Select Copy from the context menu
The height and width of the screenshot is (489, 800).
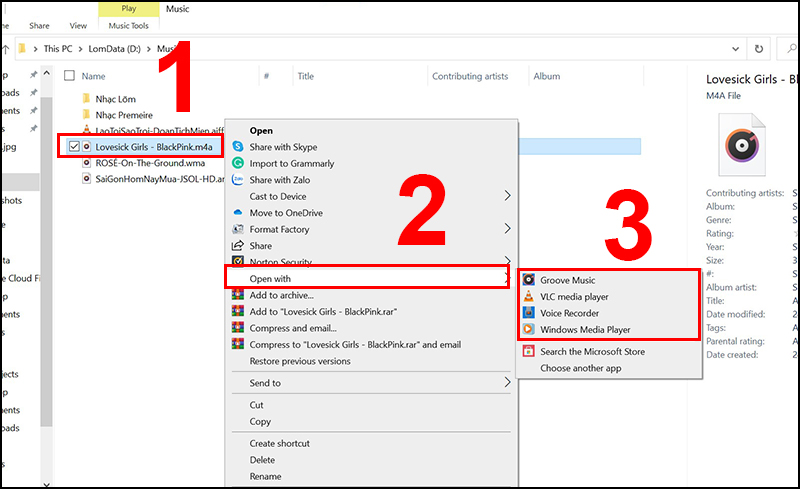(x=260, y=422)
